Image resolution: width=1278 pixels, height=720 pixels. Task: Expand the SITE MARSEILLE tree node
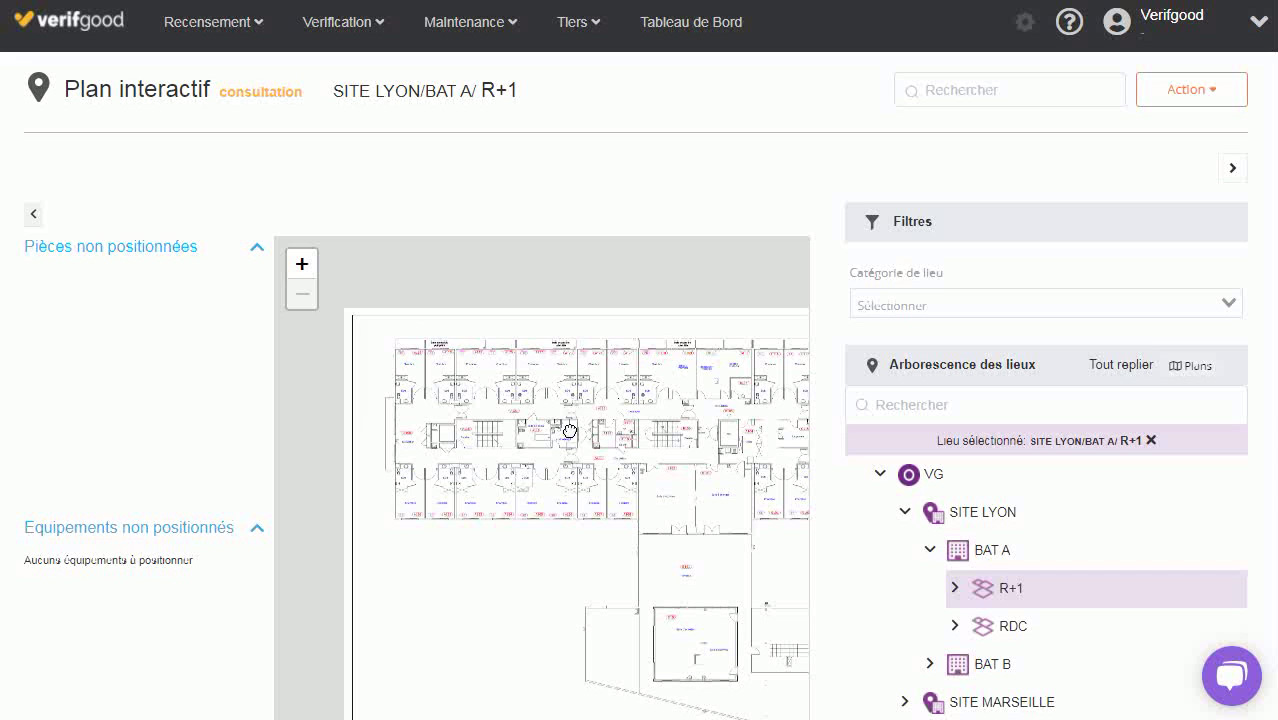(x=905, y=702)
